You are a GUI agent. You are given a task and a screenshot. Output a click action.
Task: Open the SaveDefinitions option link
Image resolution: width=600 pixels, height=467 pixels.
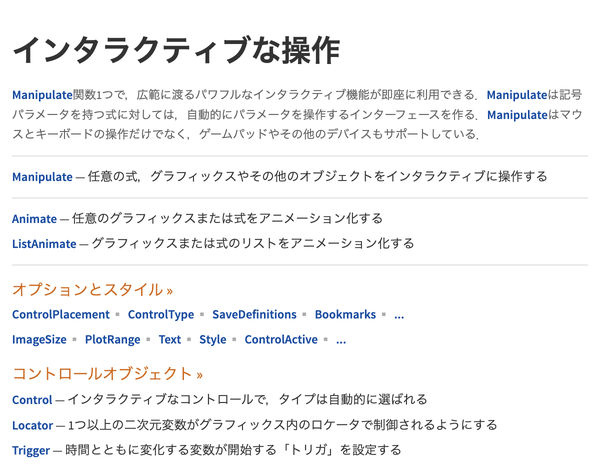pos(254,314)
